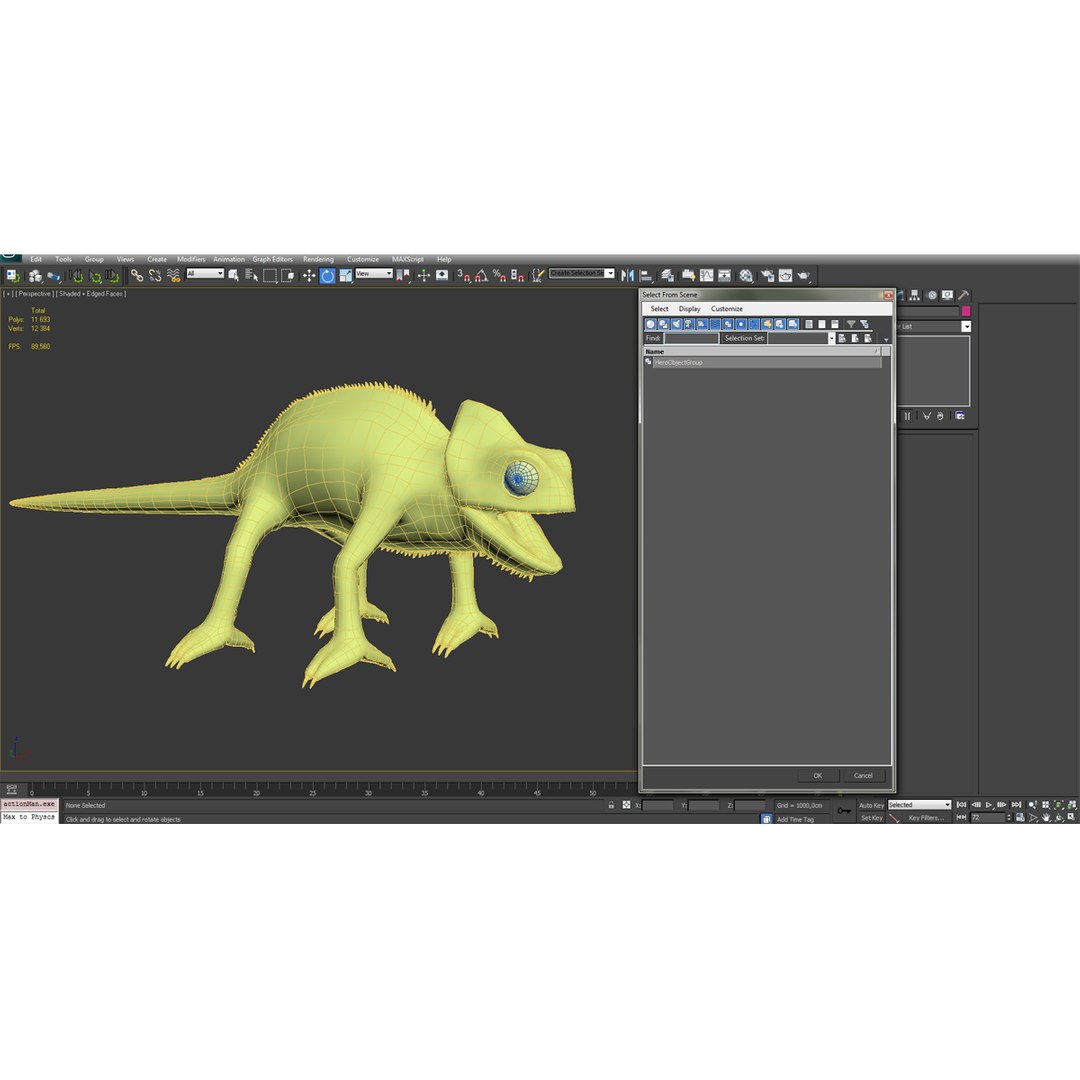
Task: Open the View reference coordinate dropdown
Action: (374, 273)
